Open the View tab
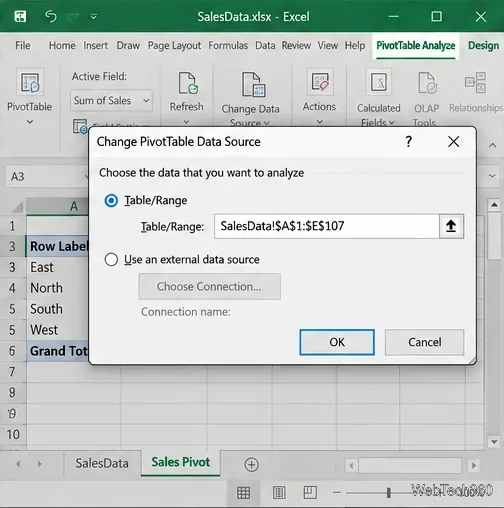This screenshot has width=504, height=508. pyautogui.click(x=327, y=45)
